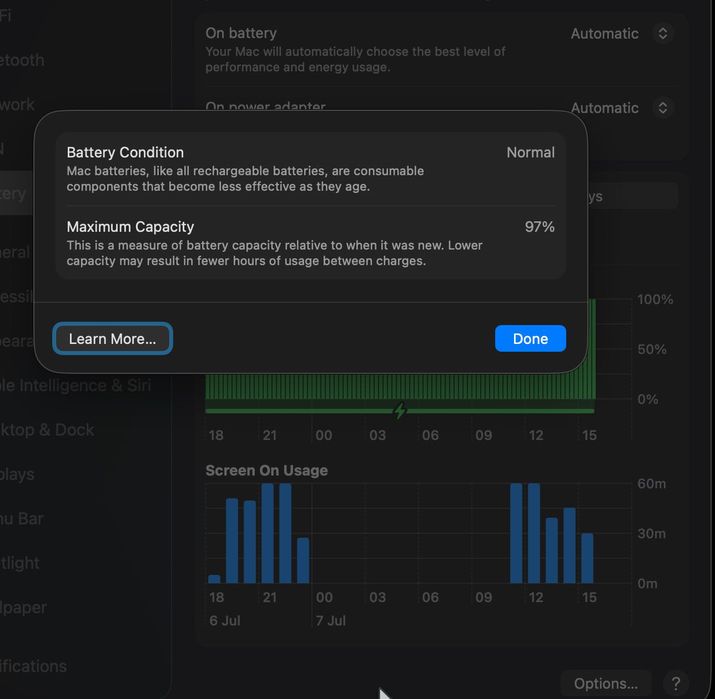Open Displays in the sidebar
Screen dimensions: 715x699
click(17, 474)
